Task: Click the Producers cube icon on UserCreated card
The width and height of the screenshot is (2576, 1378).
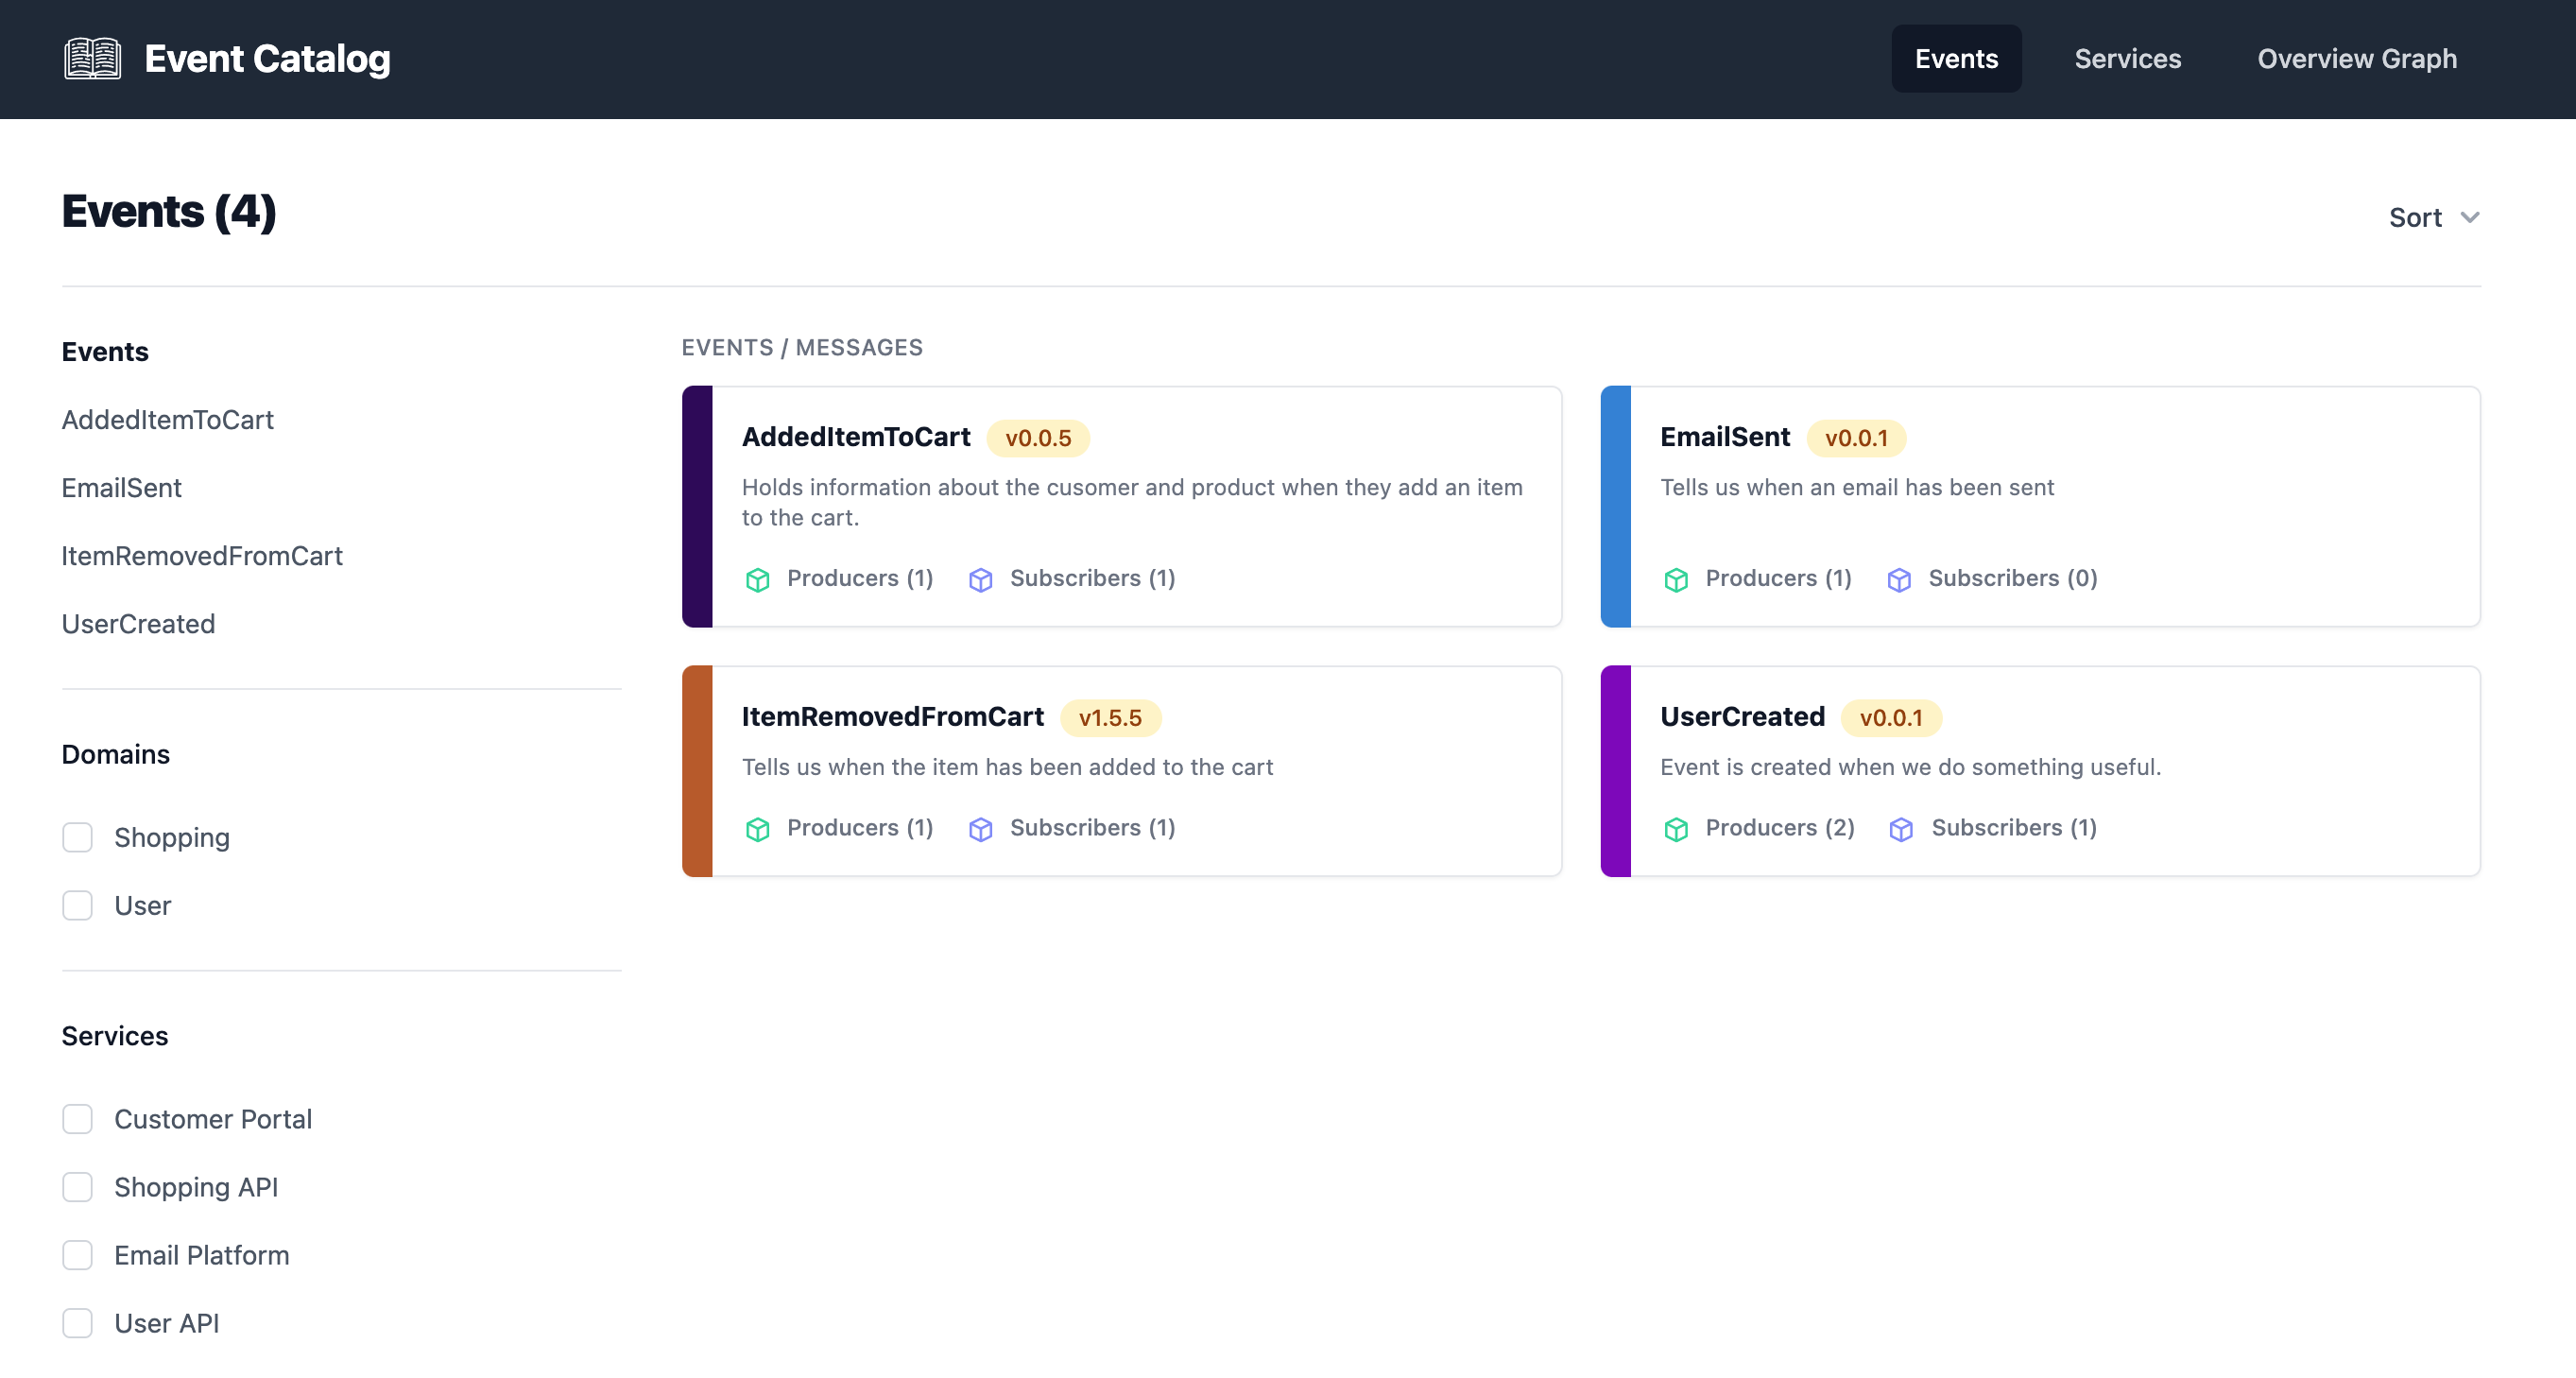Action: point(1676,829)
